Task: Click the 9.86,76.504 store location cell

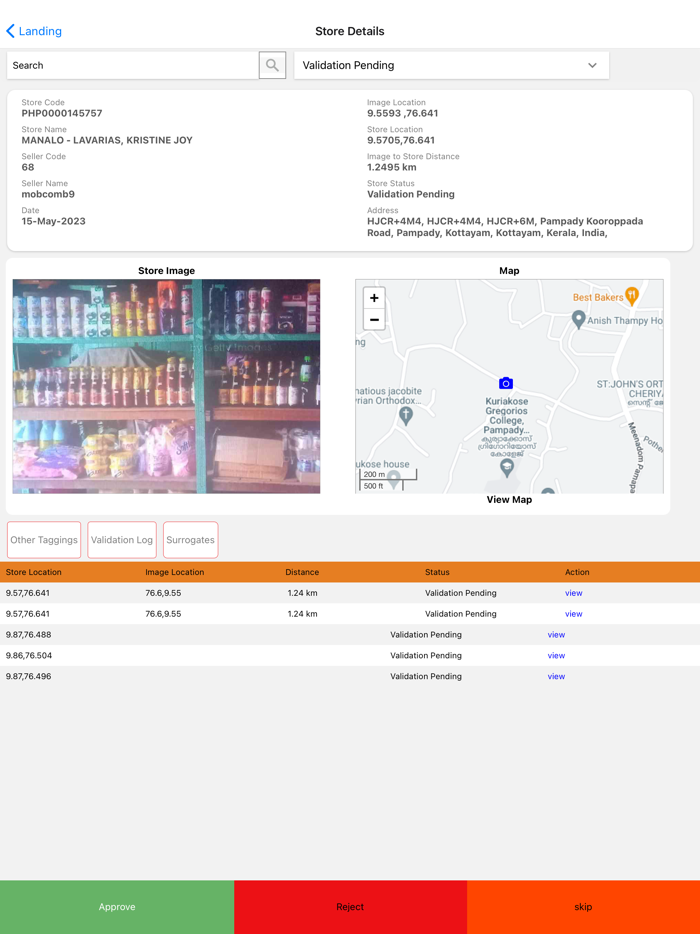Action: click(29, 655)
